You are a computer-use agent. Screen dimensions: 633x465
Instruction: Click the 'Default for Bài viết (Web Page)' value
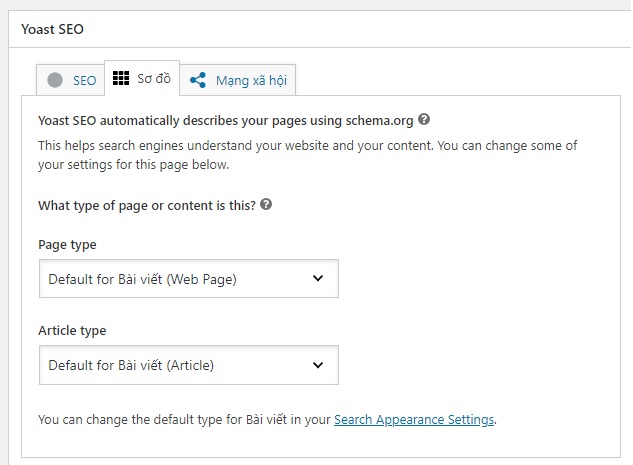[142, 280]
